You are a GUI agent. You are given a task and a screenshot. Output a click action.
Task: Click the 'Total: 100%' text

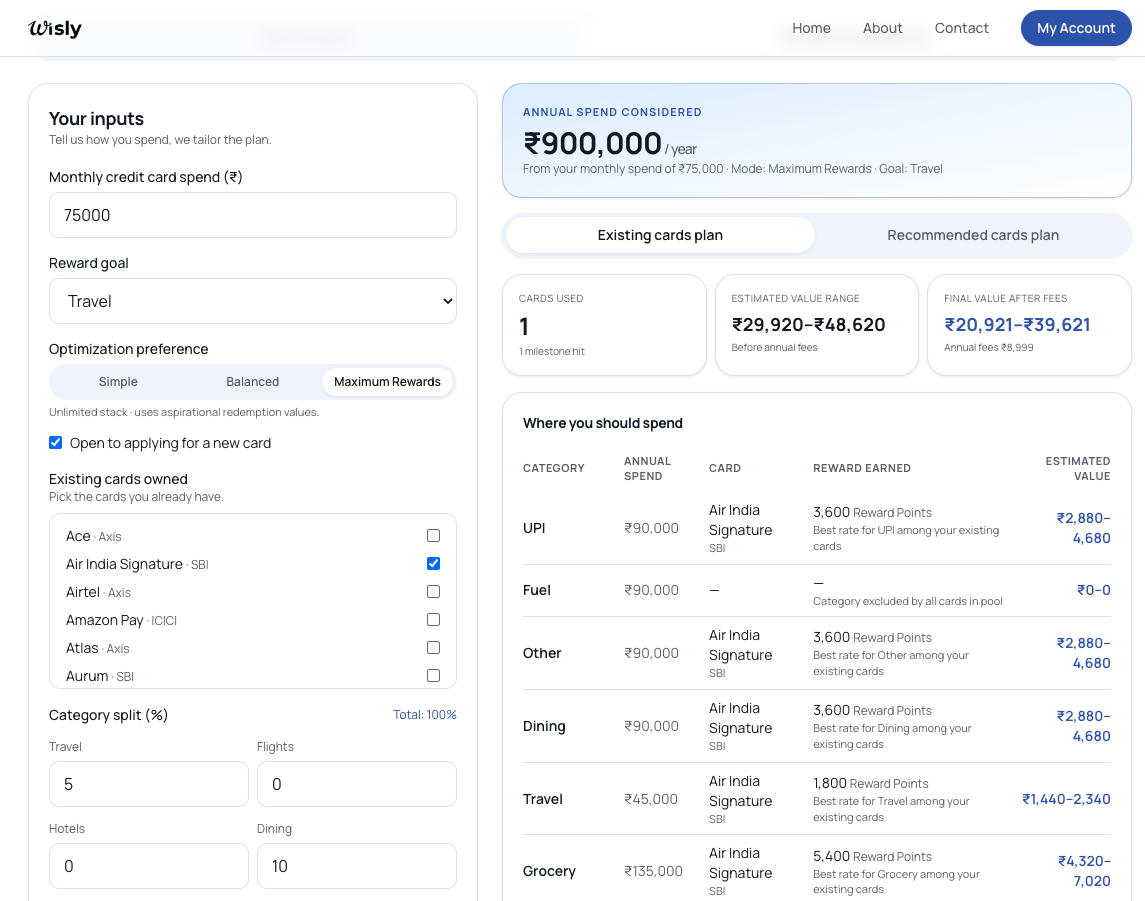[x=425, y=715]
